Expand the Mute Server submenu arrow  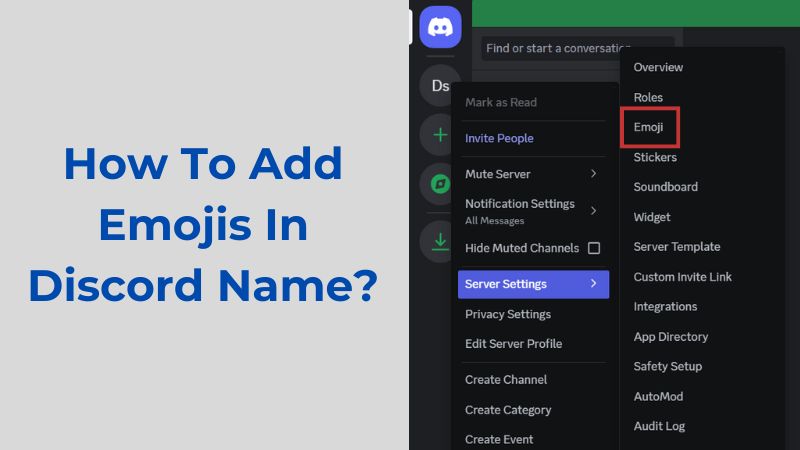click(594, 174)
